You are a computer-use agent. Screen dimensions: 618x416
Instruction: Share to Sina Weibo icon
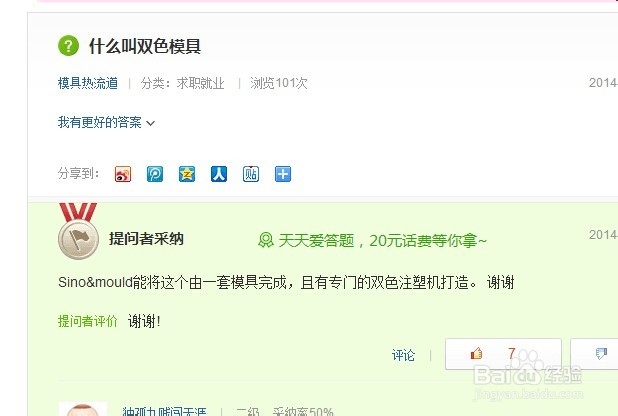pos(123,174)
